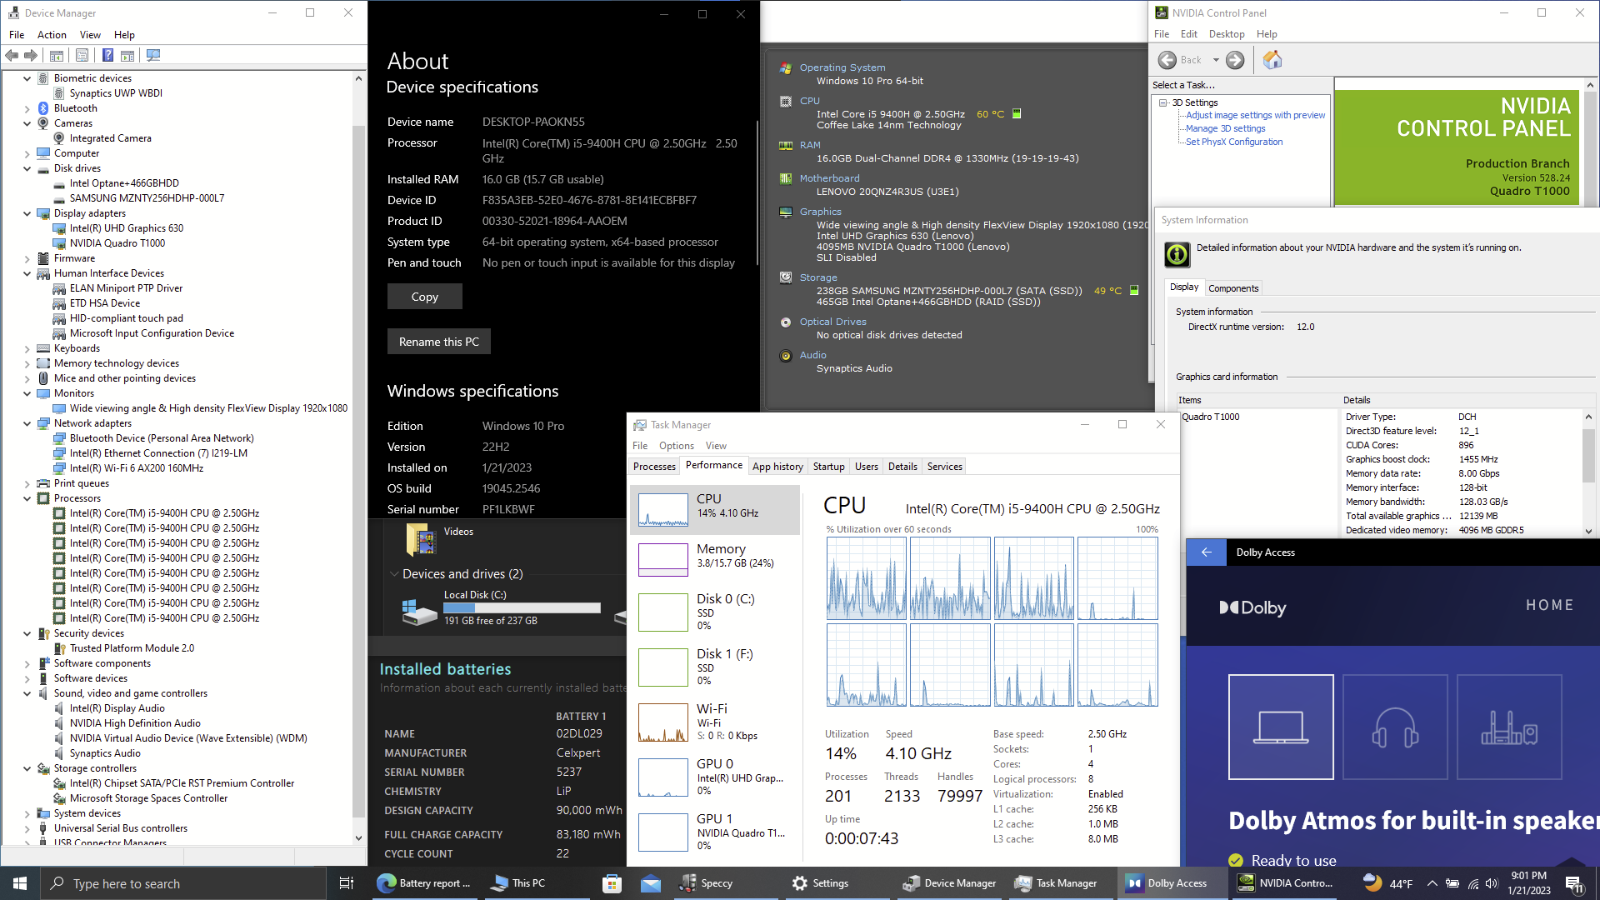Click NVIDIA Control Panel forward arrow icon
1600x900 pixels.
[x=1235, y=60]
